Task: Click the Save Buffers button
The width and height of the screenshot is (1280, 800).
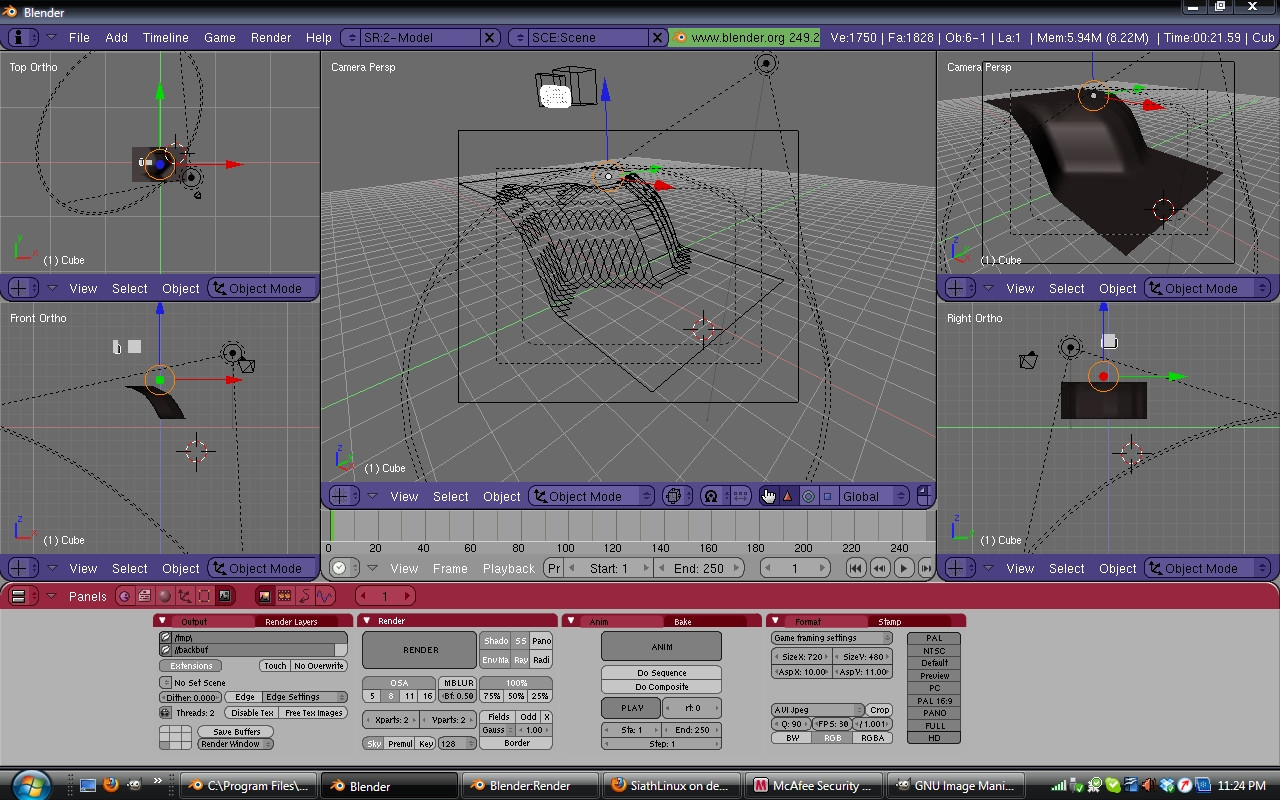Action: coord(236,732)
